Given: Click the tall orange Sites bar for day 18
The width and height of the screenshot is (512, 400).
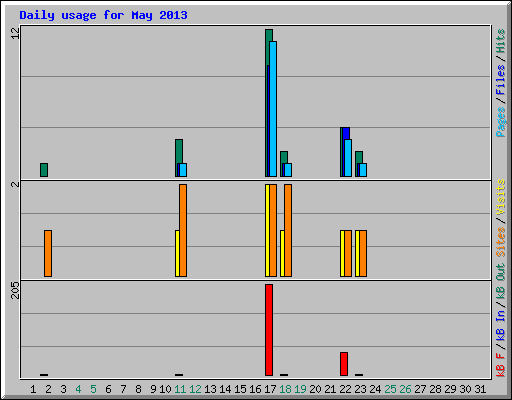Looking at the screenshot, I should (x=288, y=230).
